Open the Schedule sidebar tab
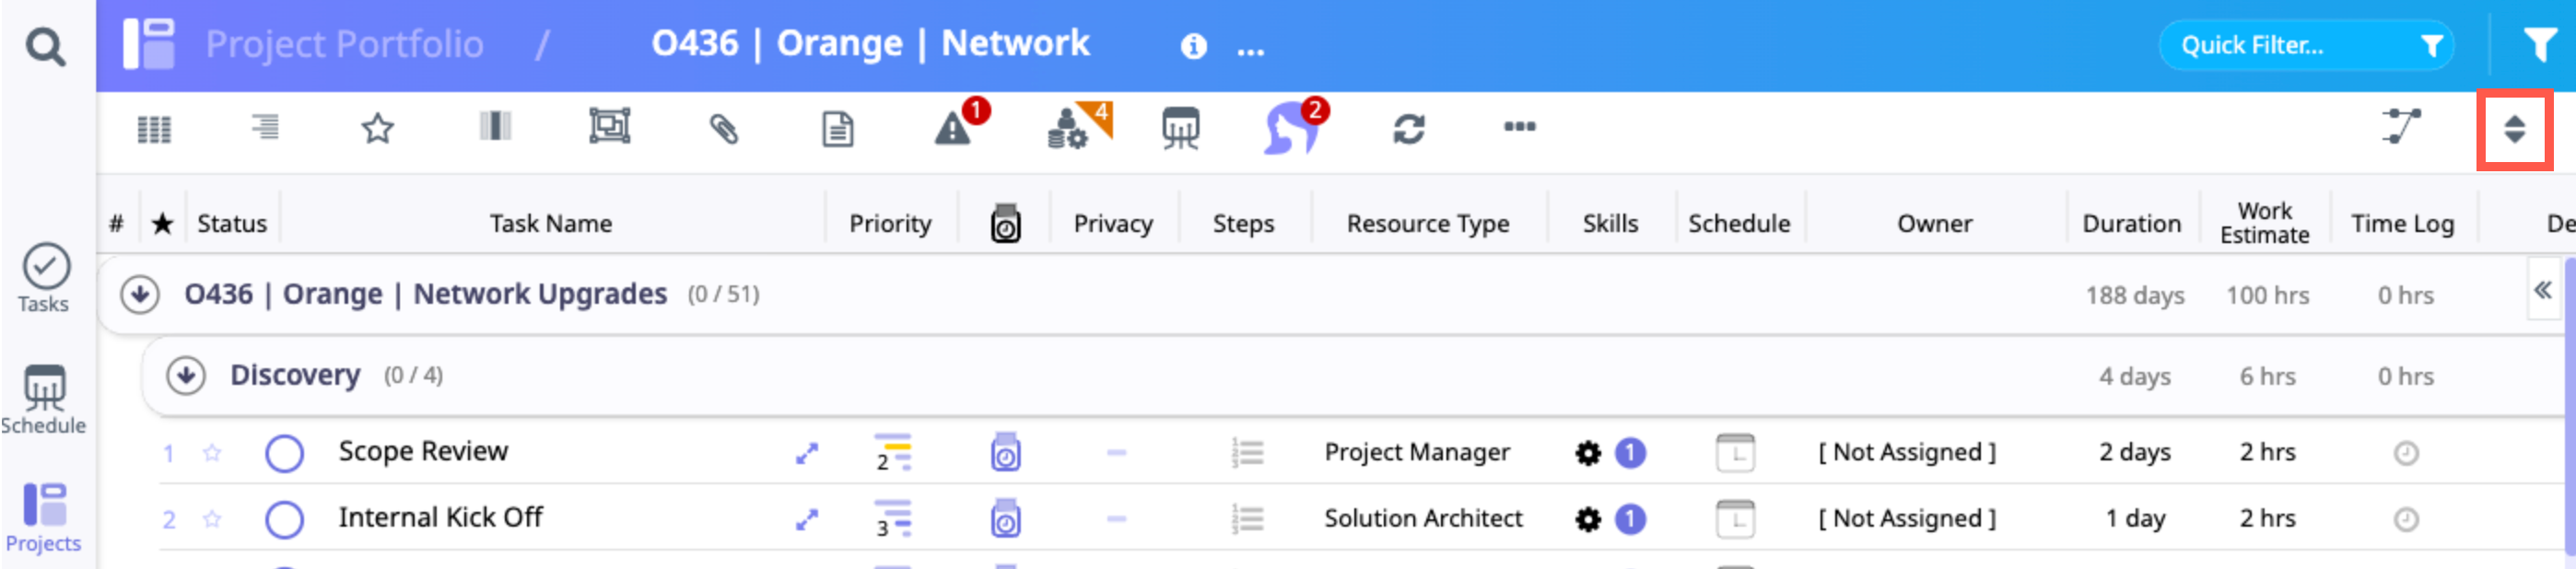Image resolution: width=2576 pixels, height=569 pixels. click(x=45, y=399)
